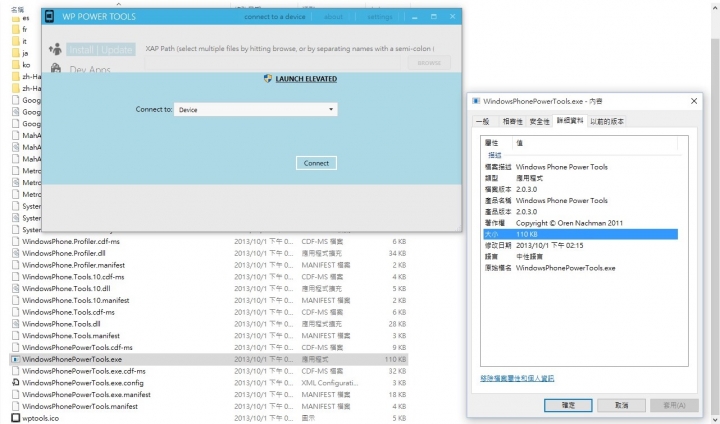720x424 pixels.
Task: Click the XAP Path input field
Action: pyautogui.click(x=273, y=63)
